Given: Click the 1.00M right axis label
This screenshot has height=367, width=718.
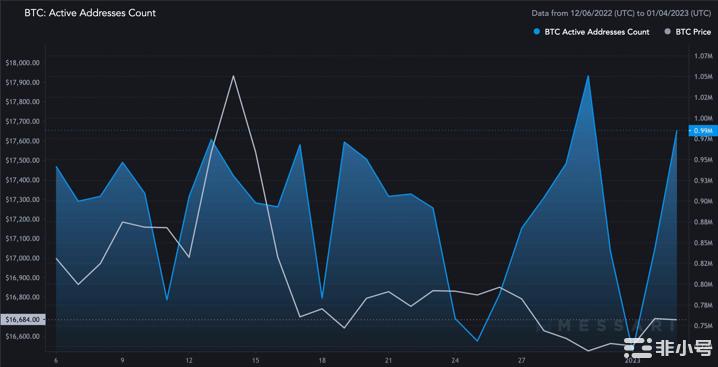Looking at the screenshot, I should pos(702,118).
